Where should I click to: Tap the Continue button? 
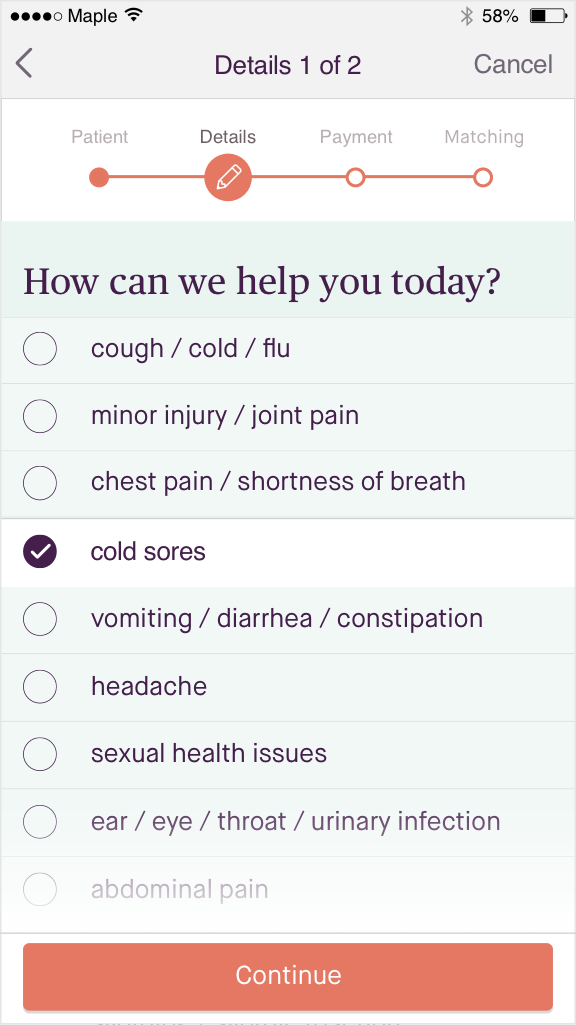288,976
